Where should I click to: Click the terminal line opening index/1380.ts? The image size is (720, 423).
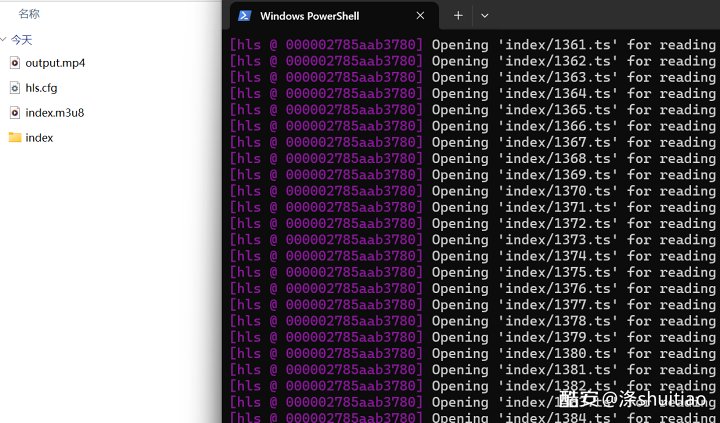[472, 353]
